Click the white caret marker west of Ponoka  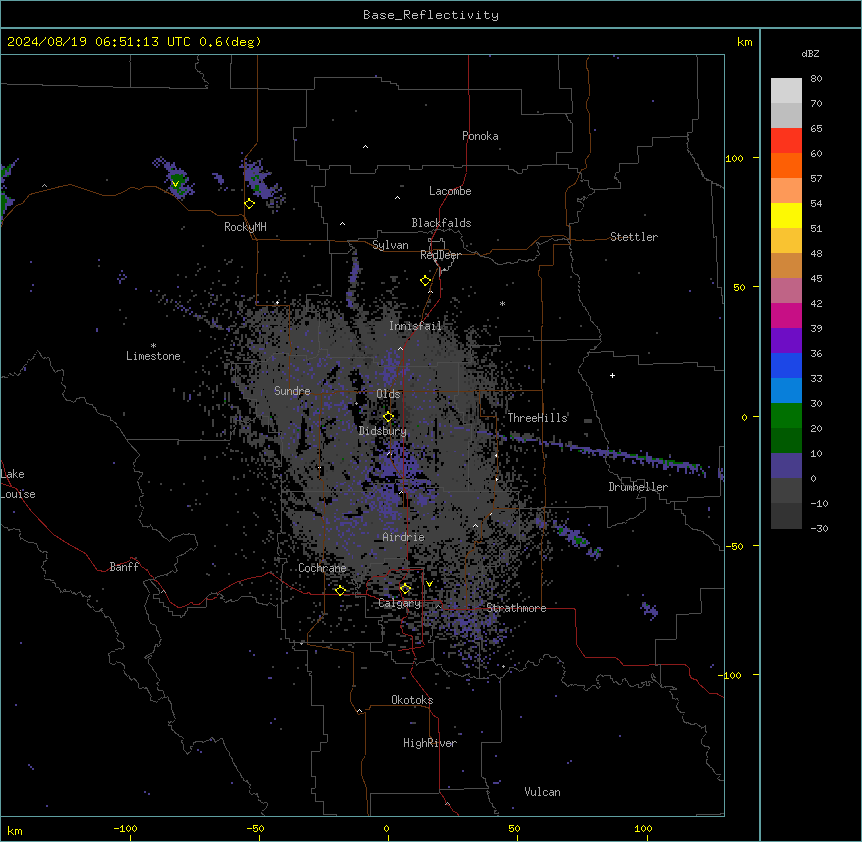tap(365, 147)
